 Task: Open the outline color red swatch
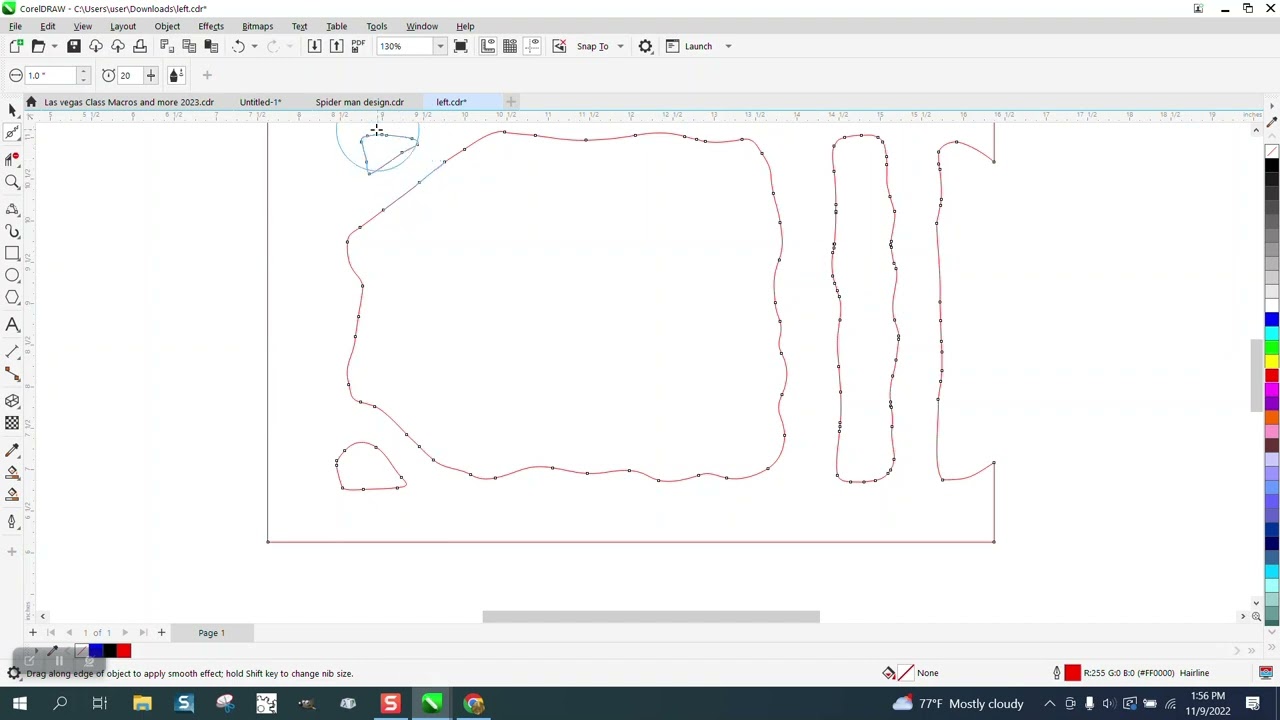coord(1072,673)
